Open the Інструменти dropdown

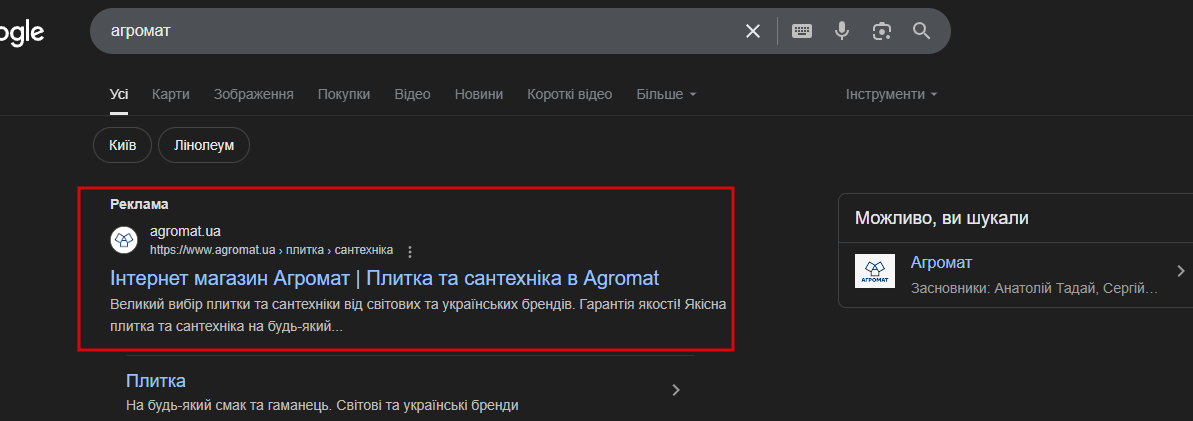(x=892, y=94)
